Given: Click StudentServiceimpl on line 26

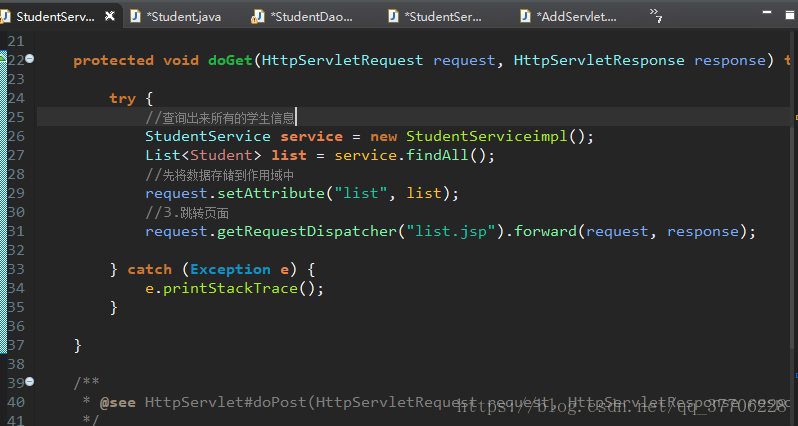Looking at the screenshot, I should point(487,136).
